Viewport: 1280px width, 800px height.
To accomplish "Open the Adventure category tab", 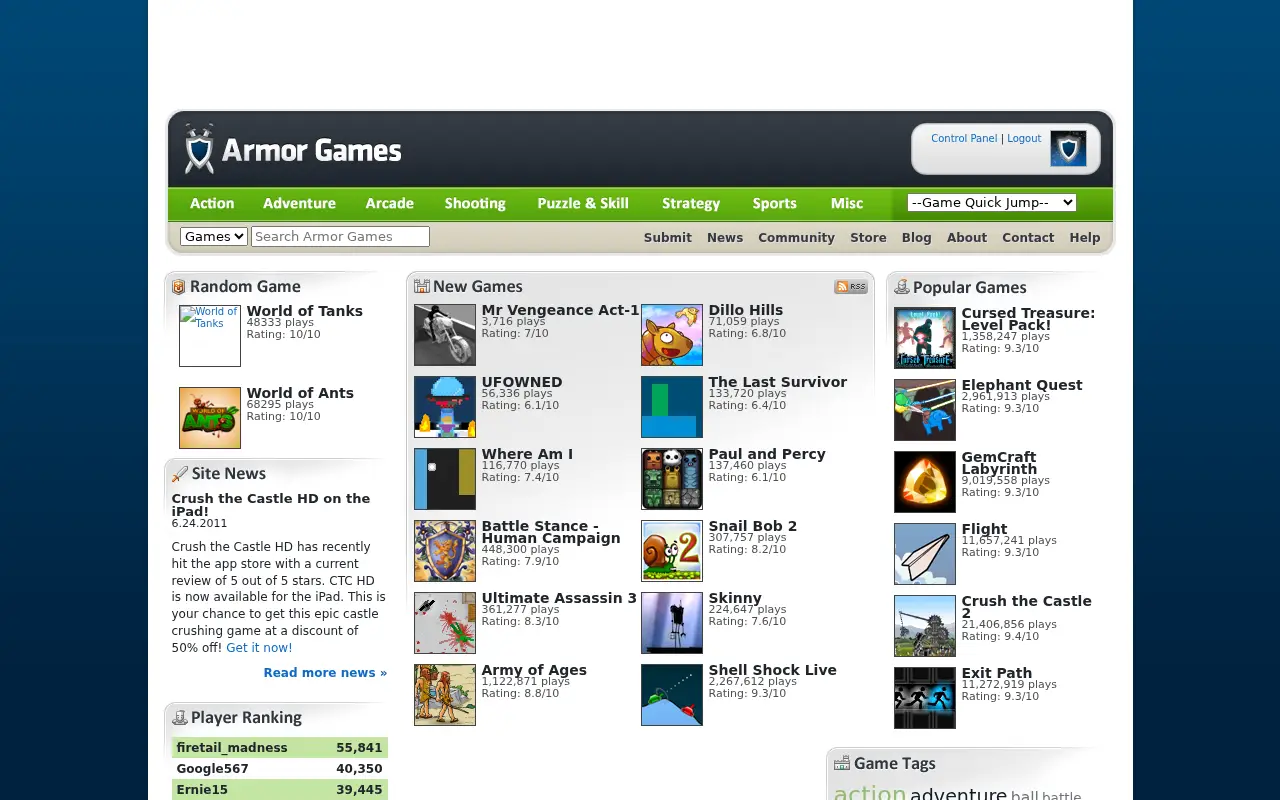I will click(x=299, y=203).
